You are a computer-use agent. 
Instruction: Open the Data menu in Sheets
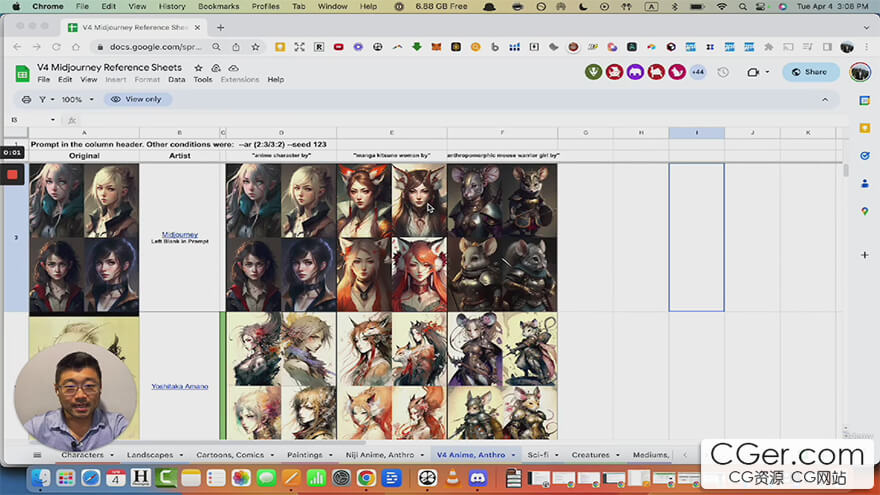coord(177,80)
